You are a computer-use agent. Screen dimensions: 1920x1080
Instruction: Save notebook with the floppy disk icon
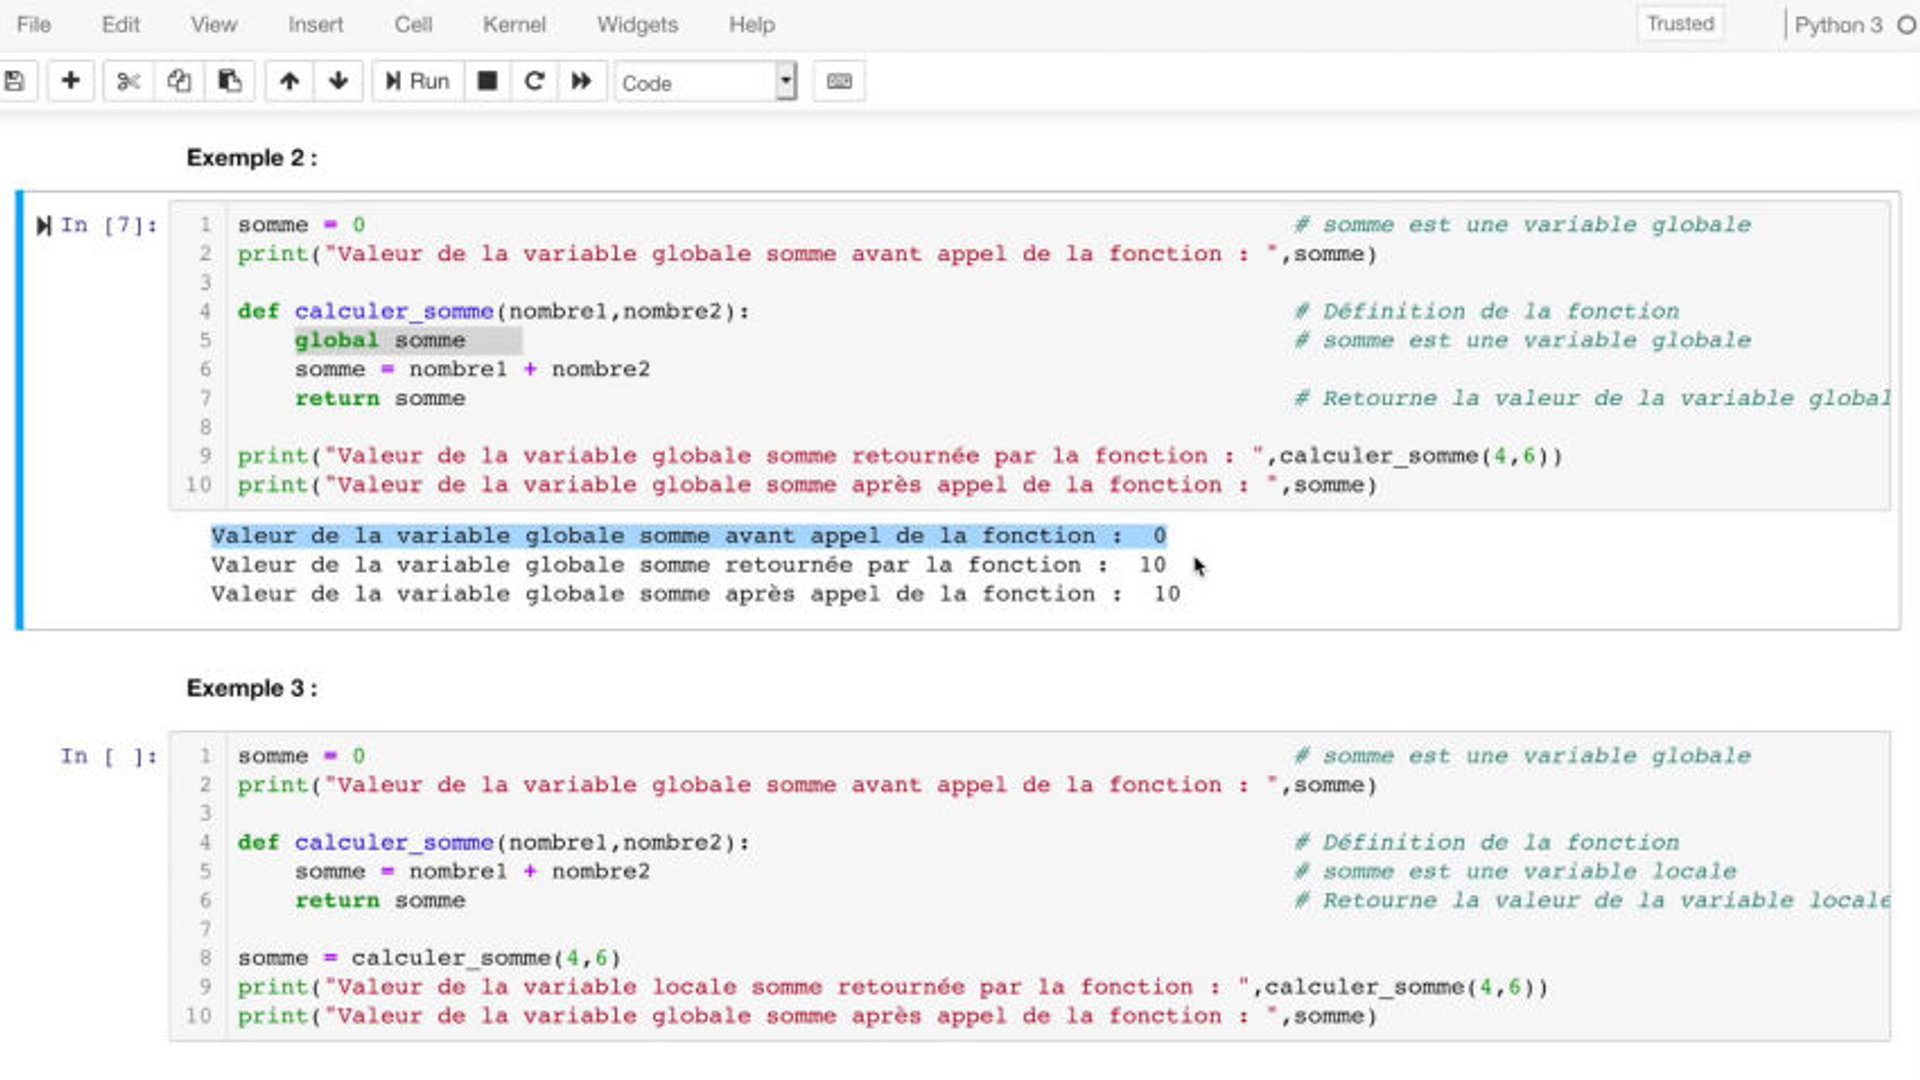click(x=15, y=81)
